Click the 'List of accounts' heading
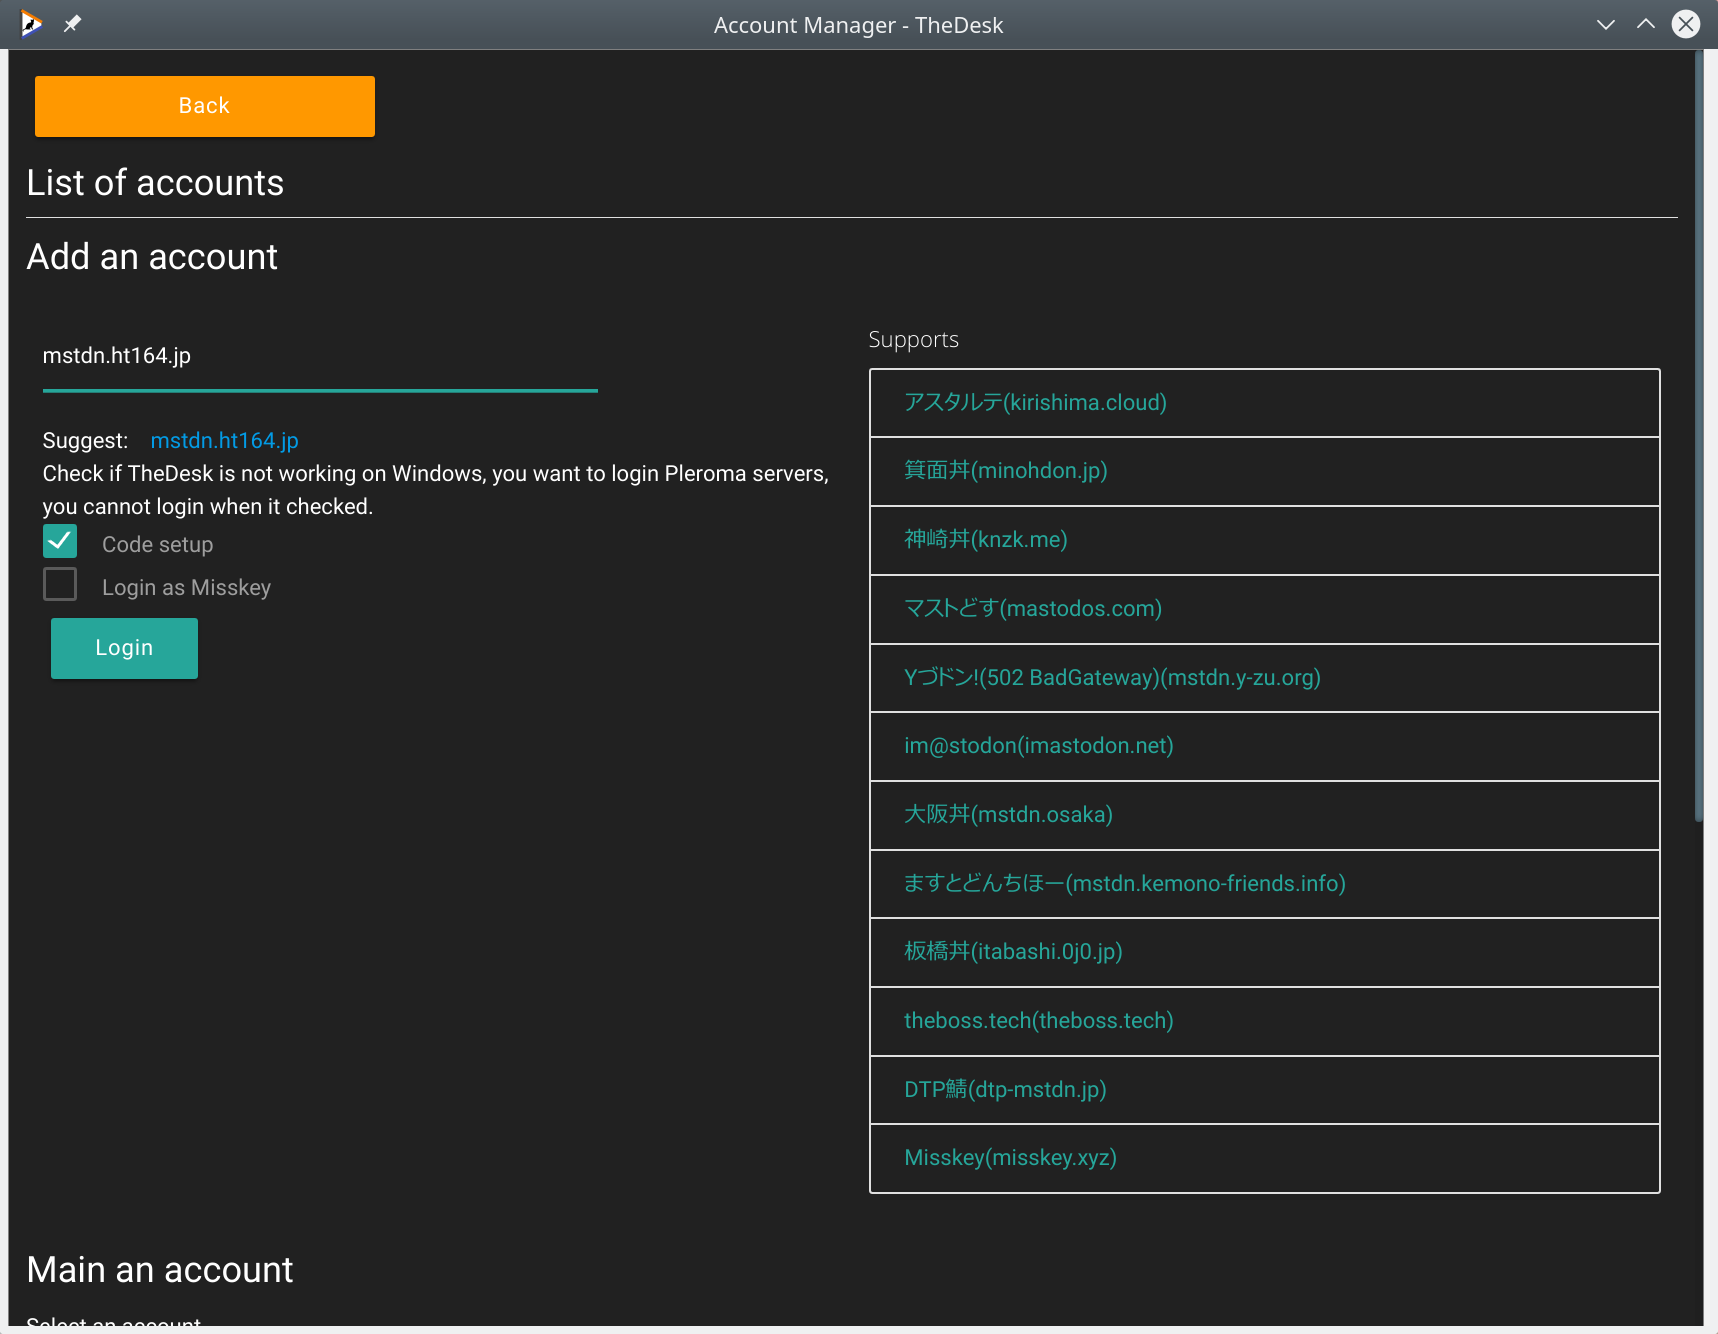The width and height of the screenshot is (1718, 1334). 155,183
